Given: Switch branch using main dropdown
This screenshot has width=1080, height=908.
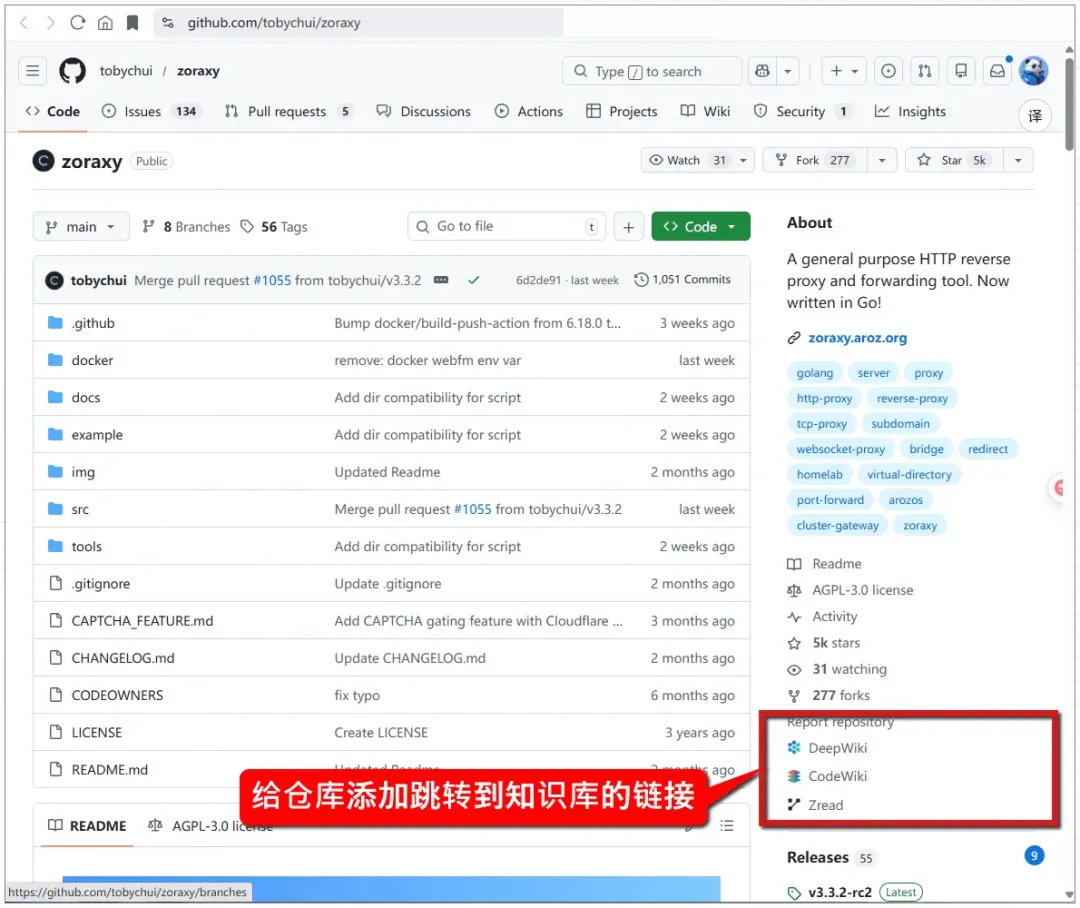Looking at the screenshot, I should 81,227.
